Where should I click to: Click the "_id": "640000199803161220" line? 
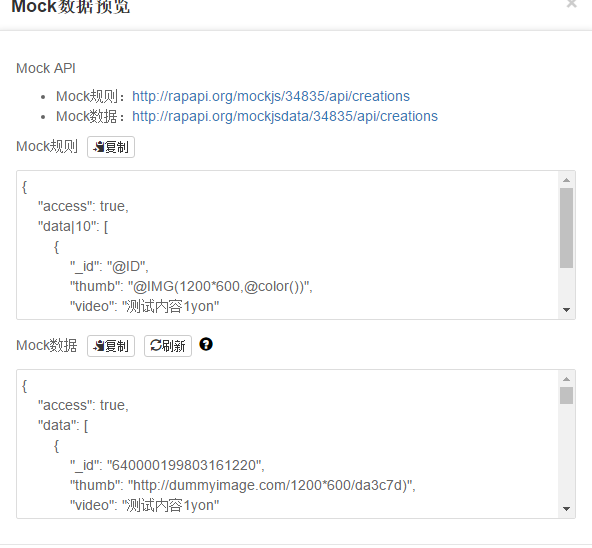tap(167, 465)
